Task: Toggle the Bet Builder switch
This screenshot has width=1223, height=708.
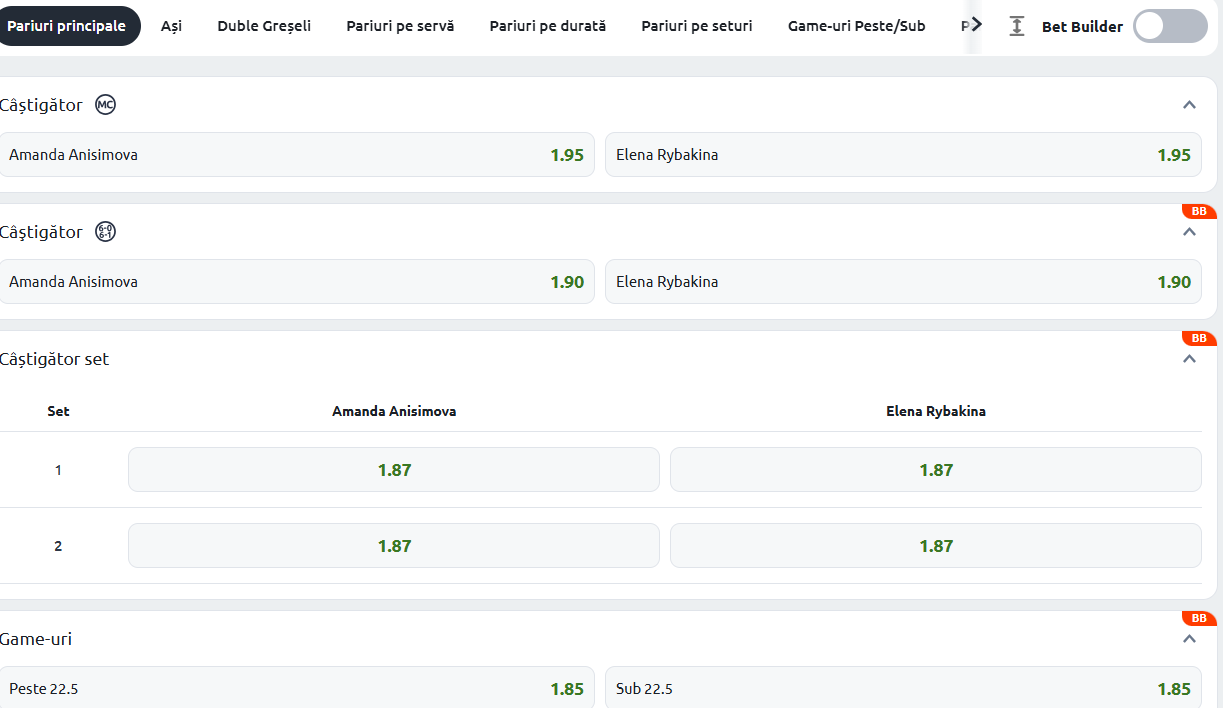Action: coord(1170,27)
